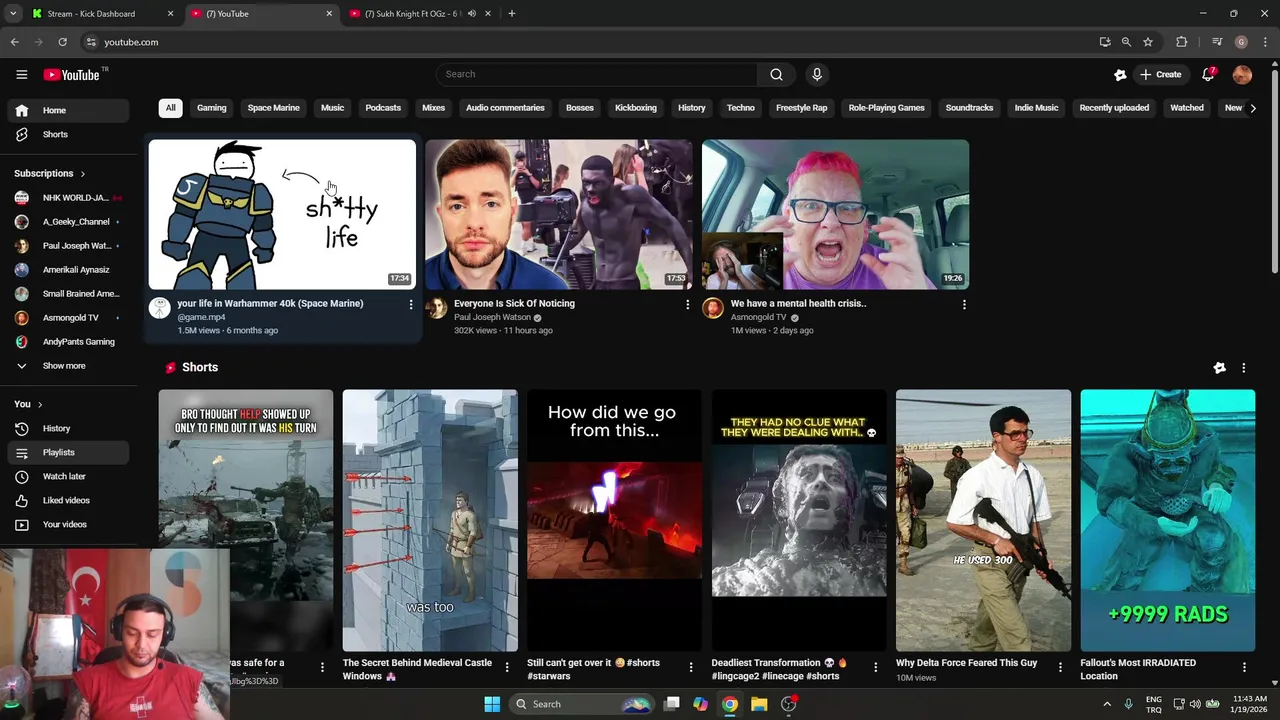
Task: Open Windows Start menu
Action: [492, 704]
